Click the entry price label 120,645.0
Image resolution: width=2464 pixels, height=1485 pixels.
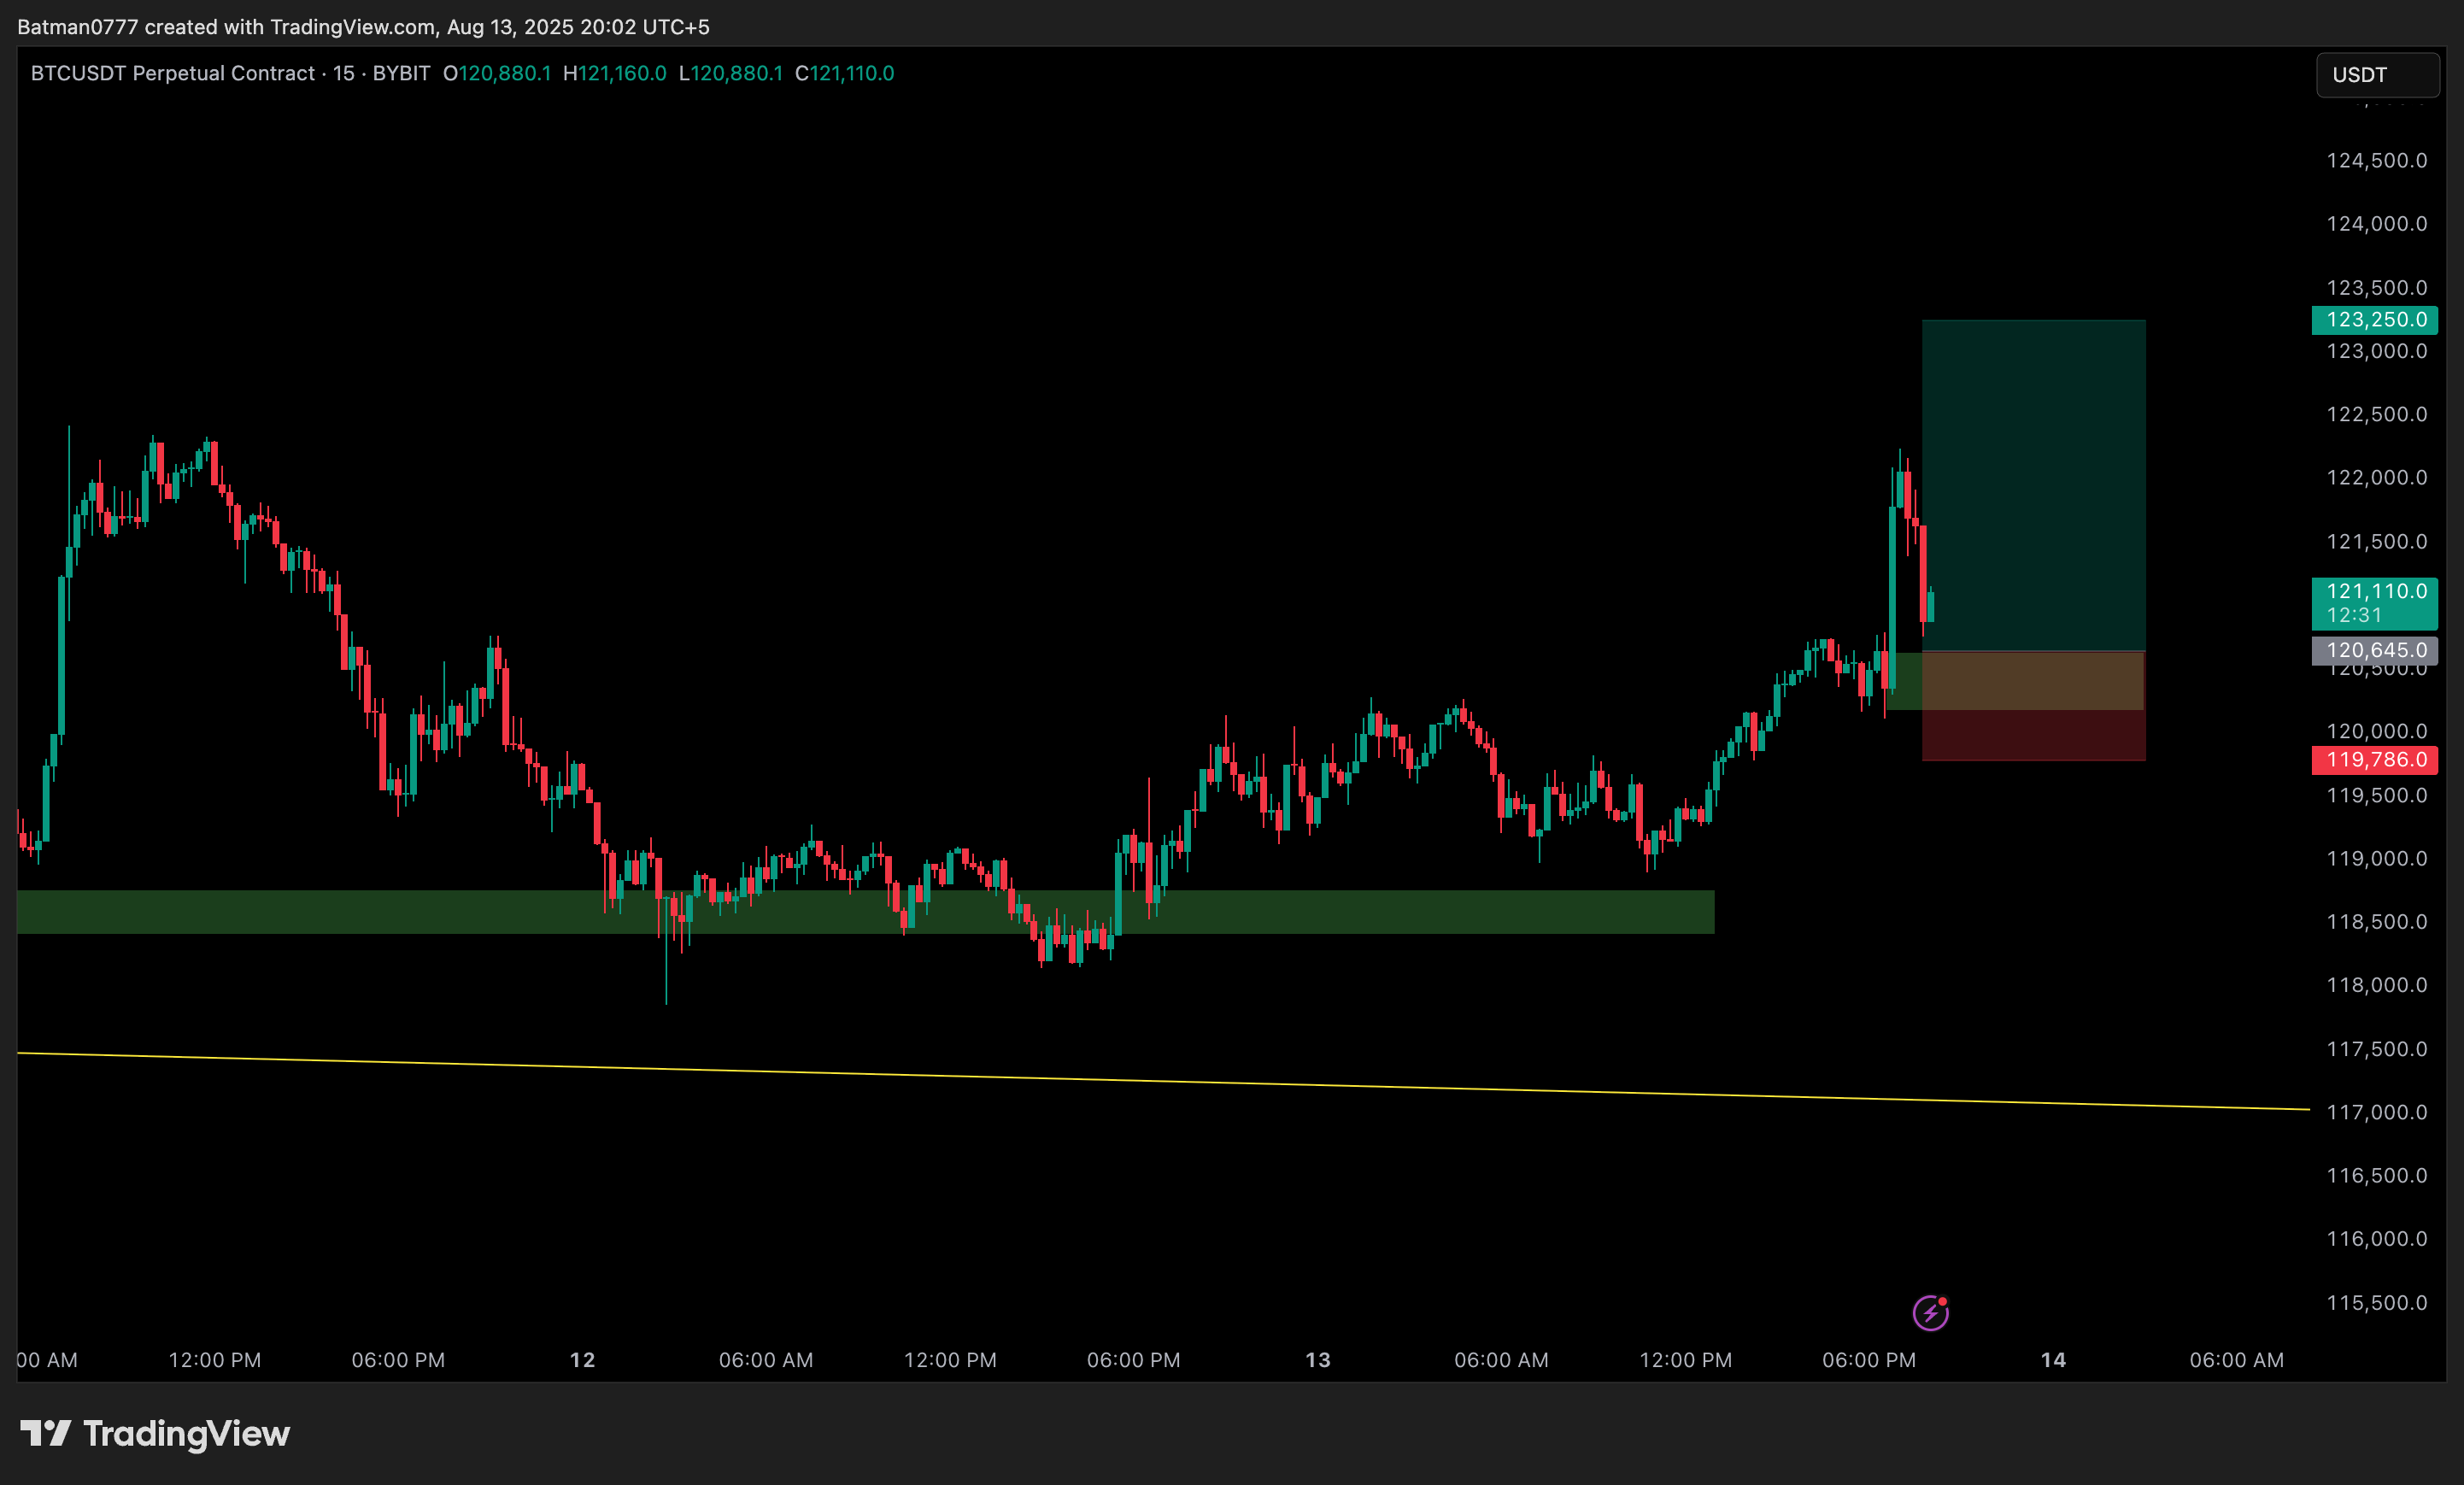(2375, 650)
